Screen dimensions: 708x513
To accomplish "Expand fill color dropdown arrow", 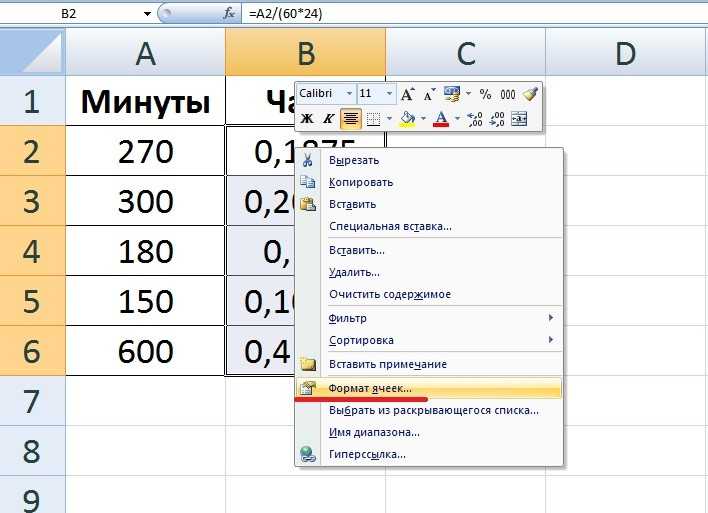I will (x=423, y=119).
